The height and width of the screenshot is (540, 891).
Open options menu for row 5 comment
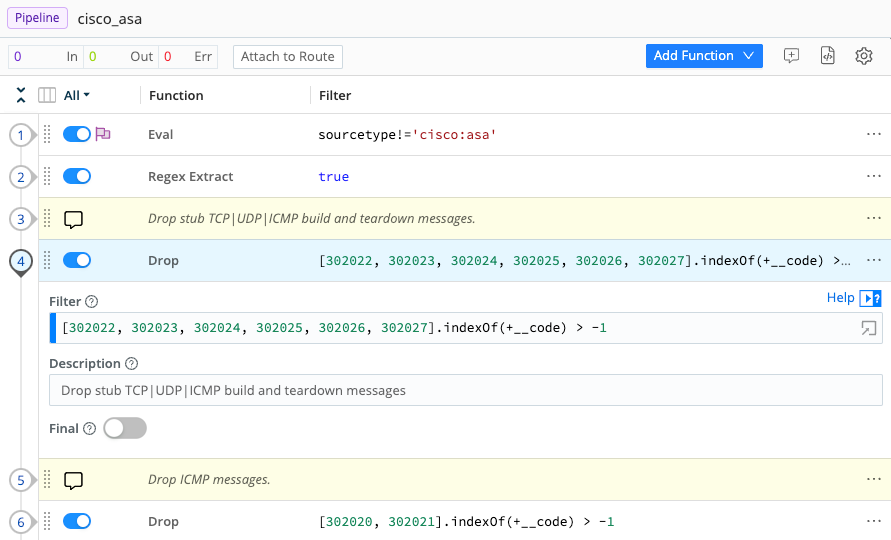click(x=873, y=479)
